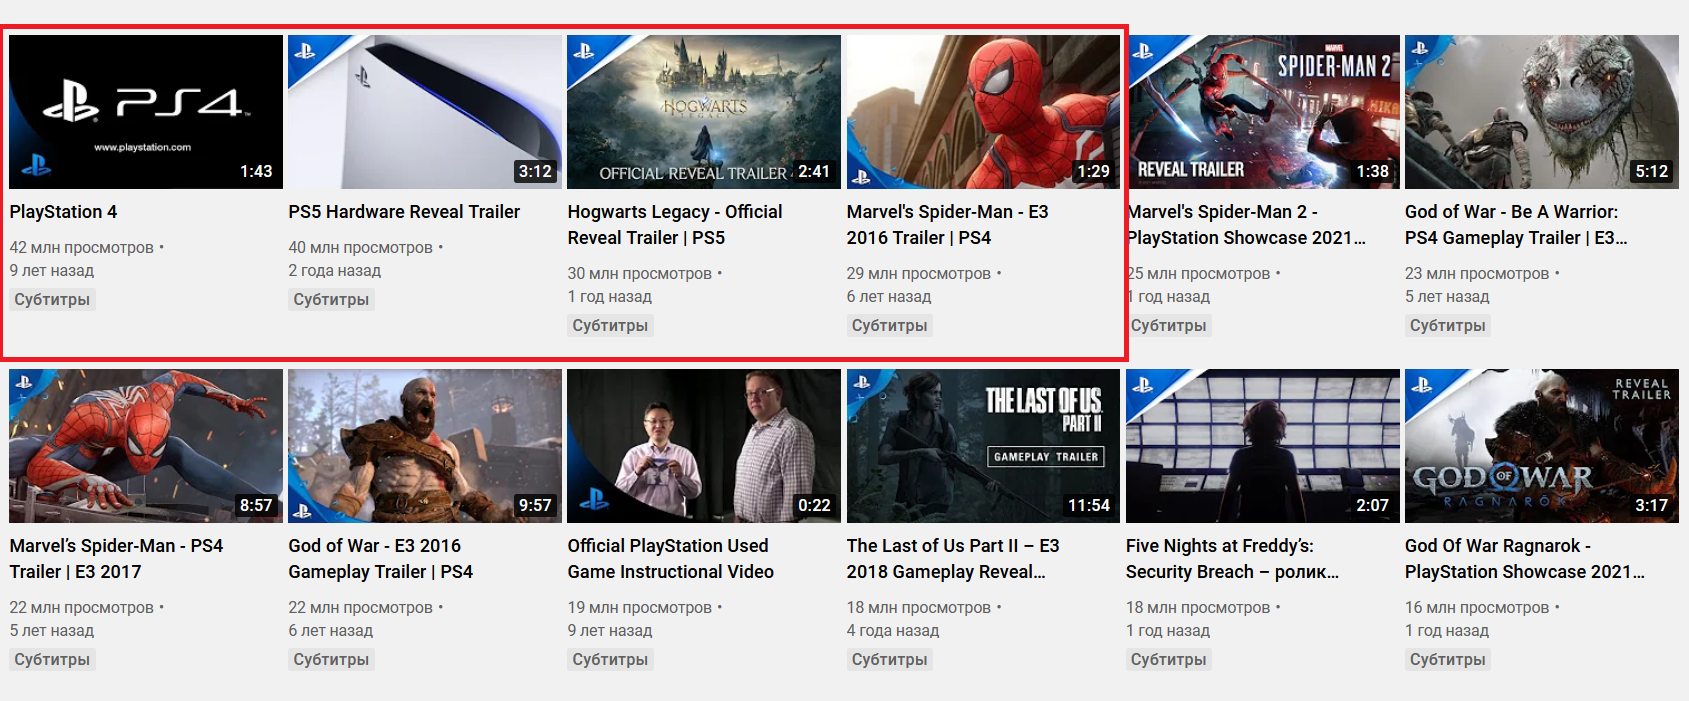Click the 11:54 duration badge

(1089, 505)
